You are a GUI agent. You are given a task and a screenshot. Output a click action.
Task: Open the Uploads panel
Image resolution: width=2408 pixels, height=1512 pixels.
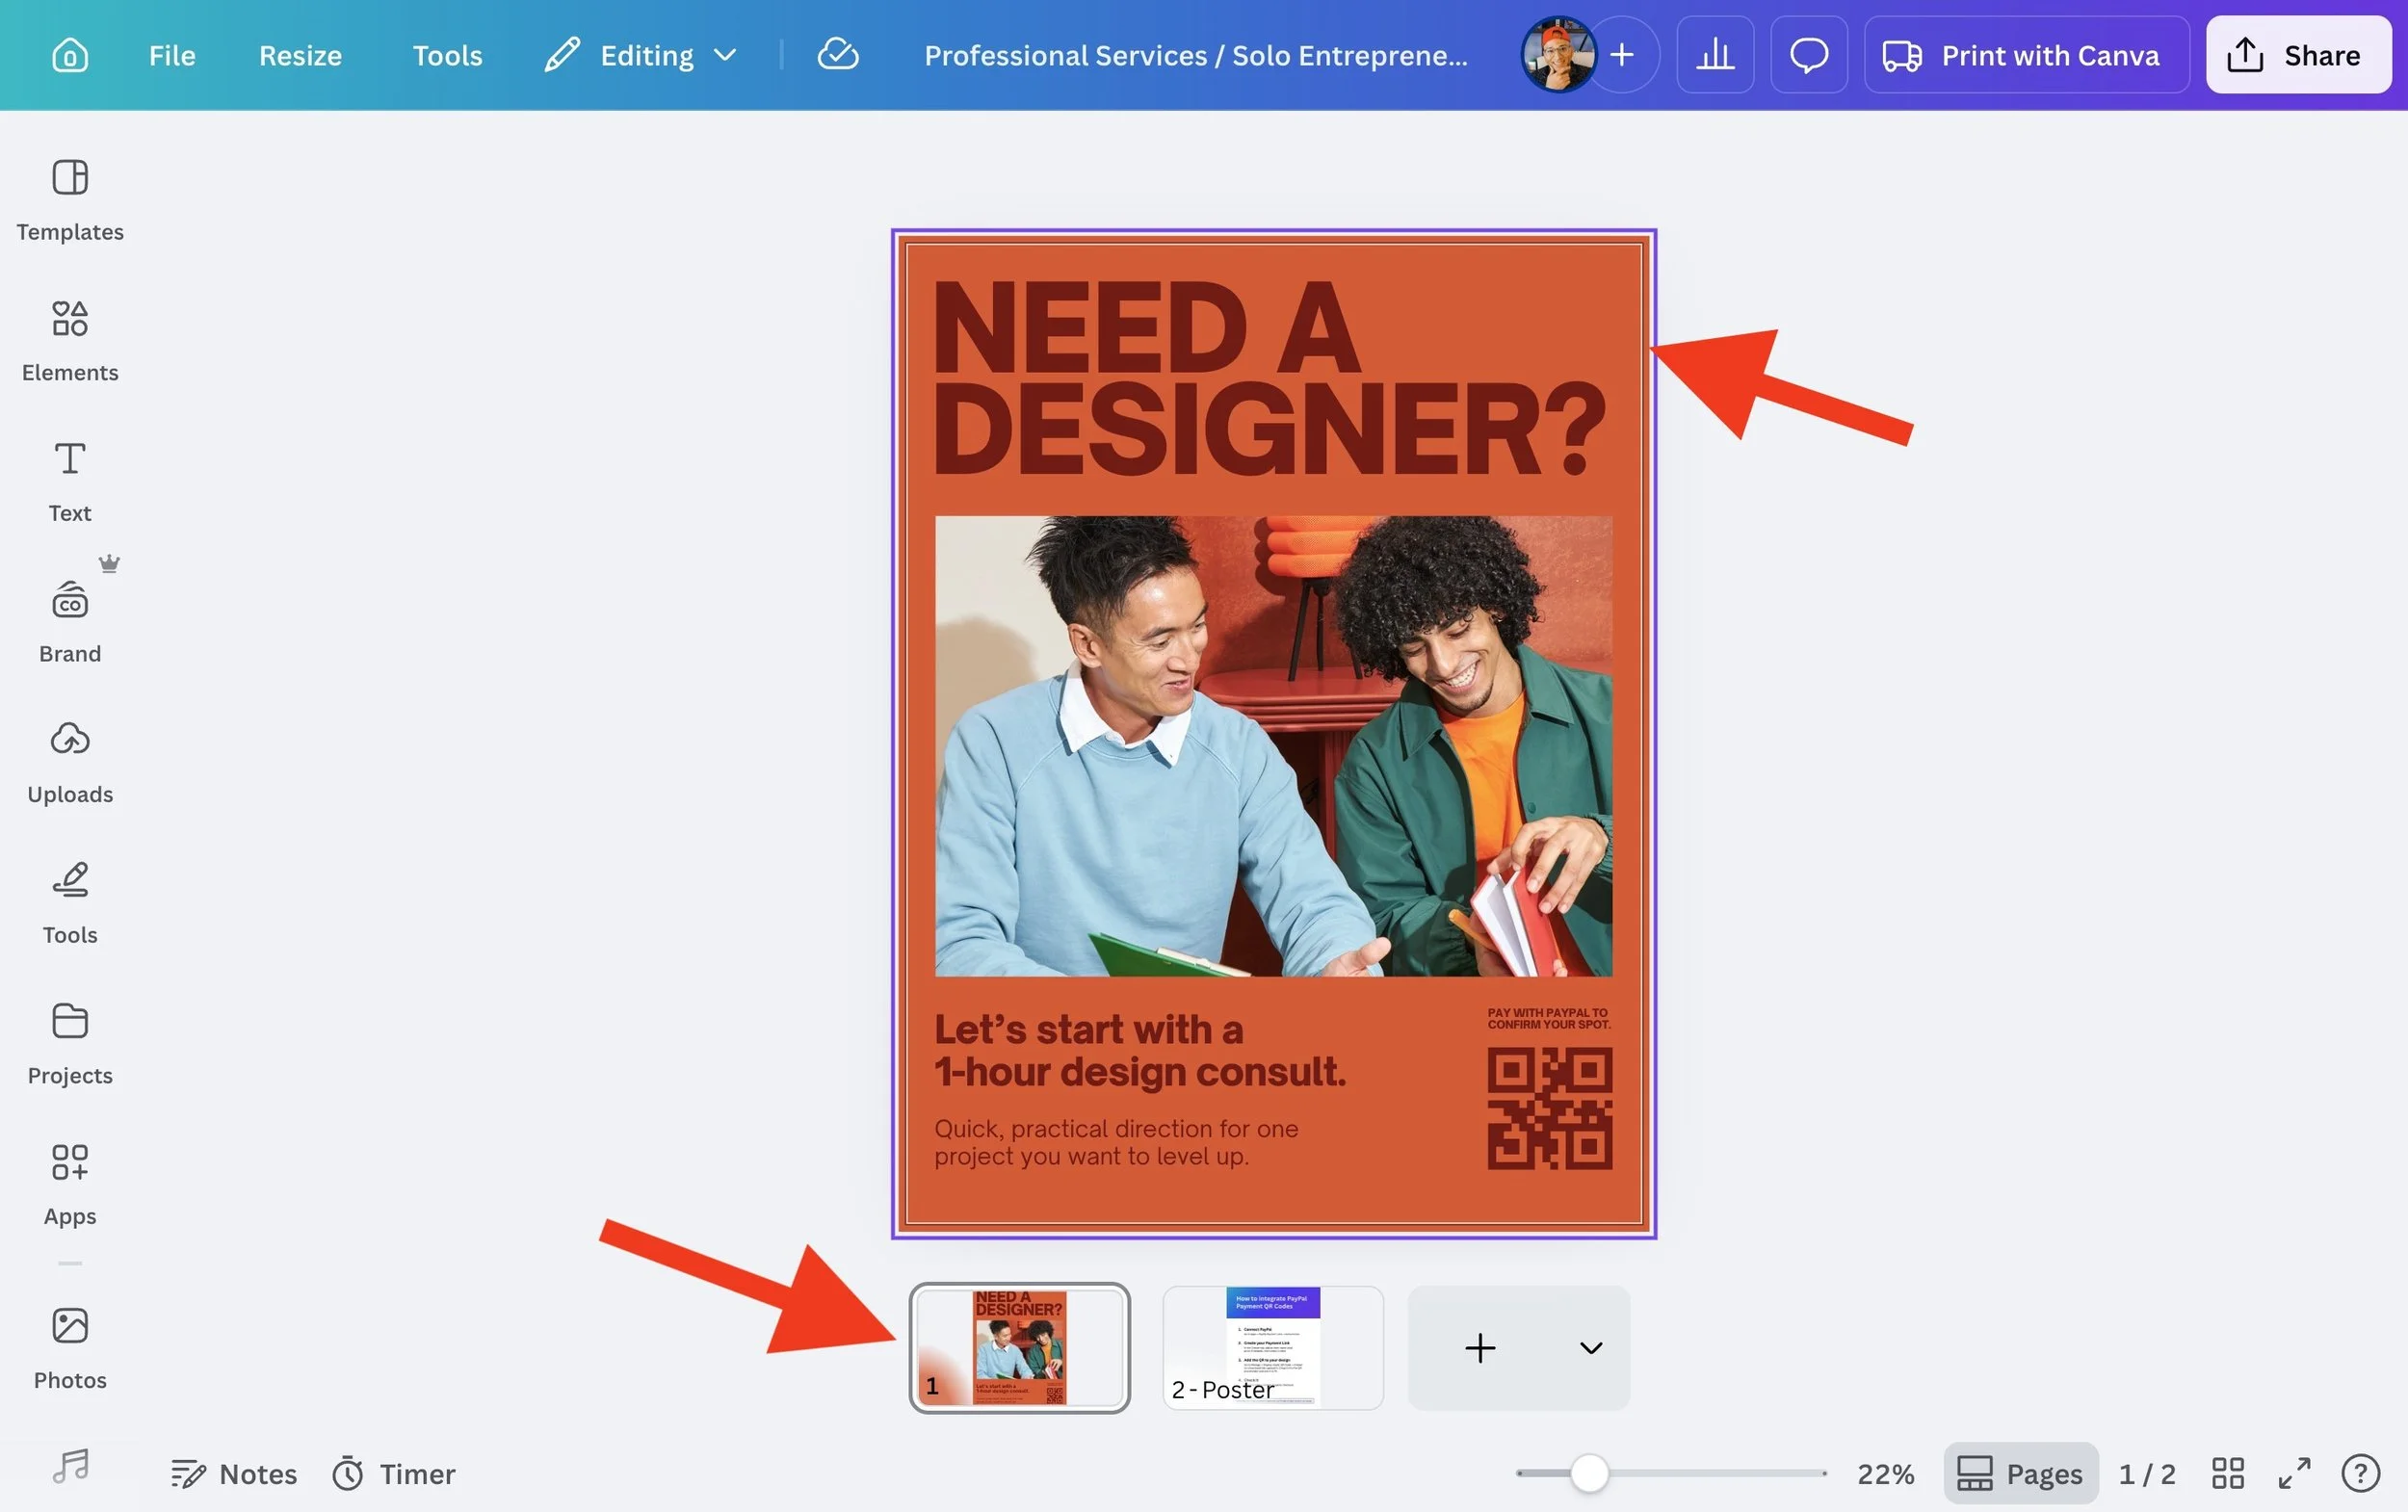pyautogui.click(x=70, y=762)
